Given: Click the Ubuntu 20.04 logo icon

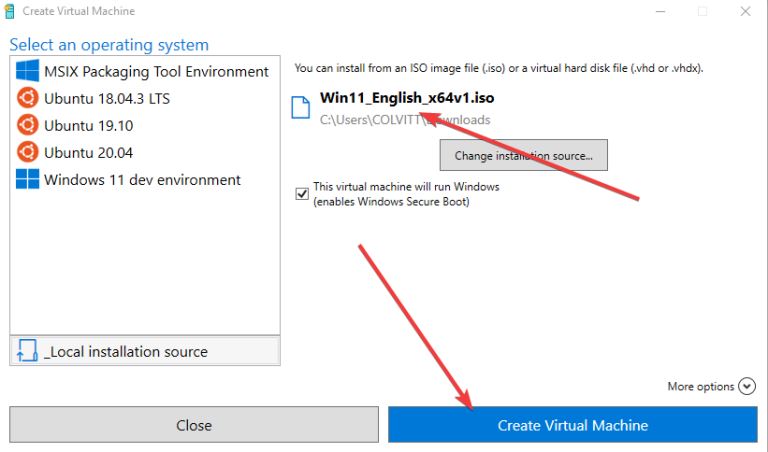Looking at the screenshot, I should click(27, 152).
